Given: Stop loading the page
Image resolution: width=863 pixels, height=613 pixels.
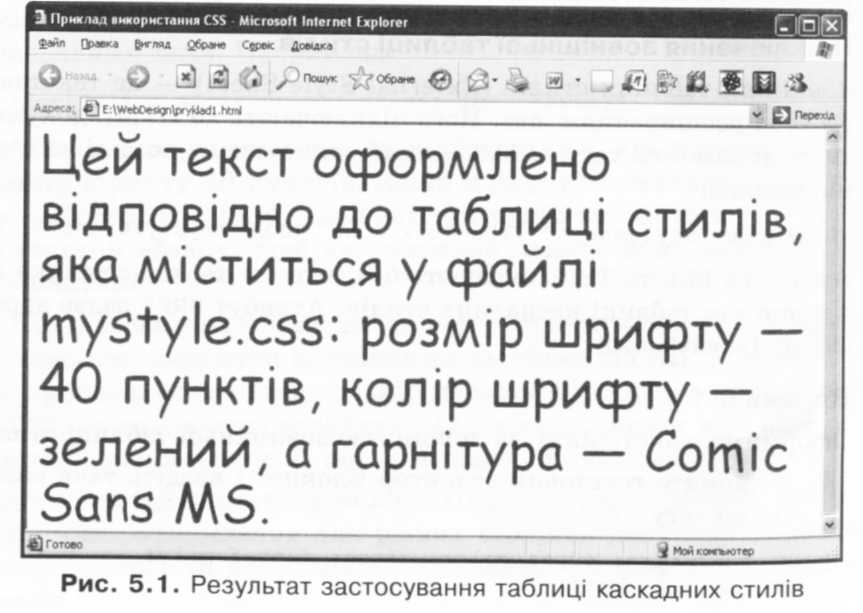Looking at the screenshot, I should [x=186, y=77].
